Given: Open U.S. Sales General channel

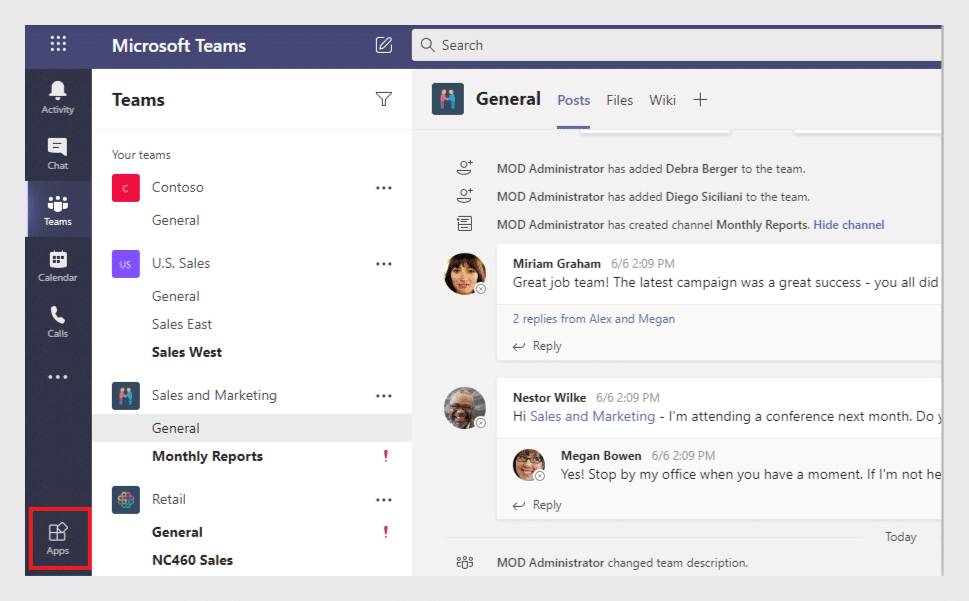Looking at the screenshot, I should click(x=176, y=296).
